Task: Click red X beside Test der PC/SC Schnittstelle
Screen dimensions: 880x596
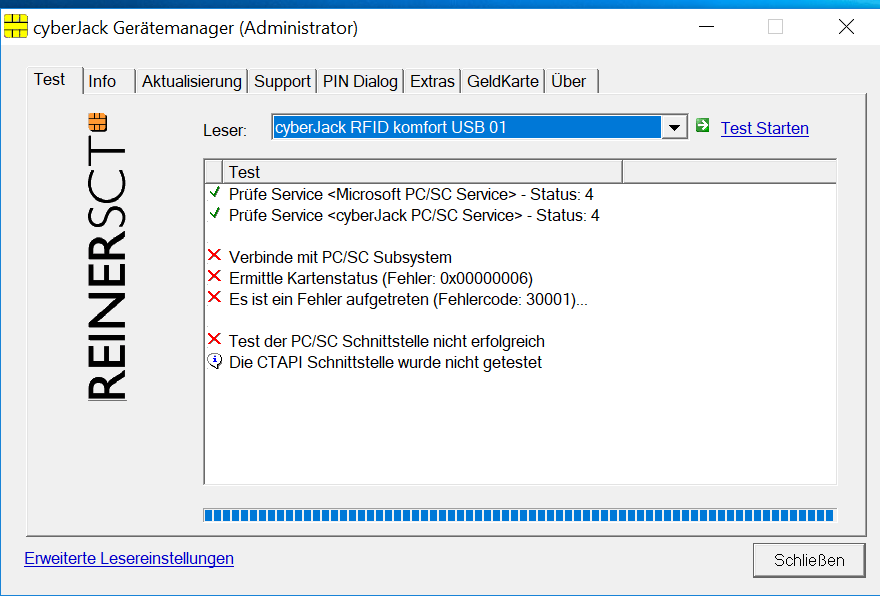Action: [214, 339]
